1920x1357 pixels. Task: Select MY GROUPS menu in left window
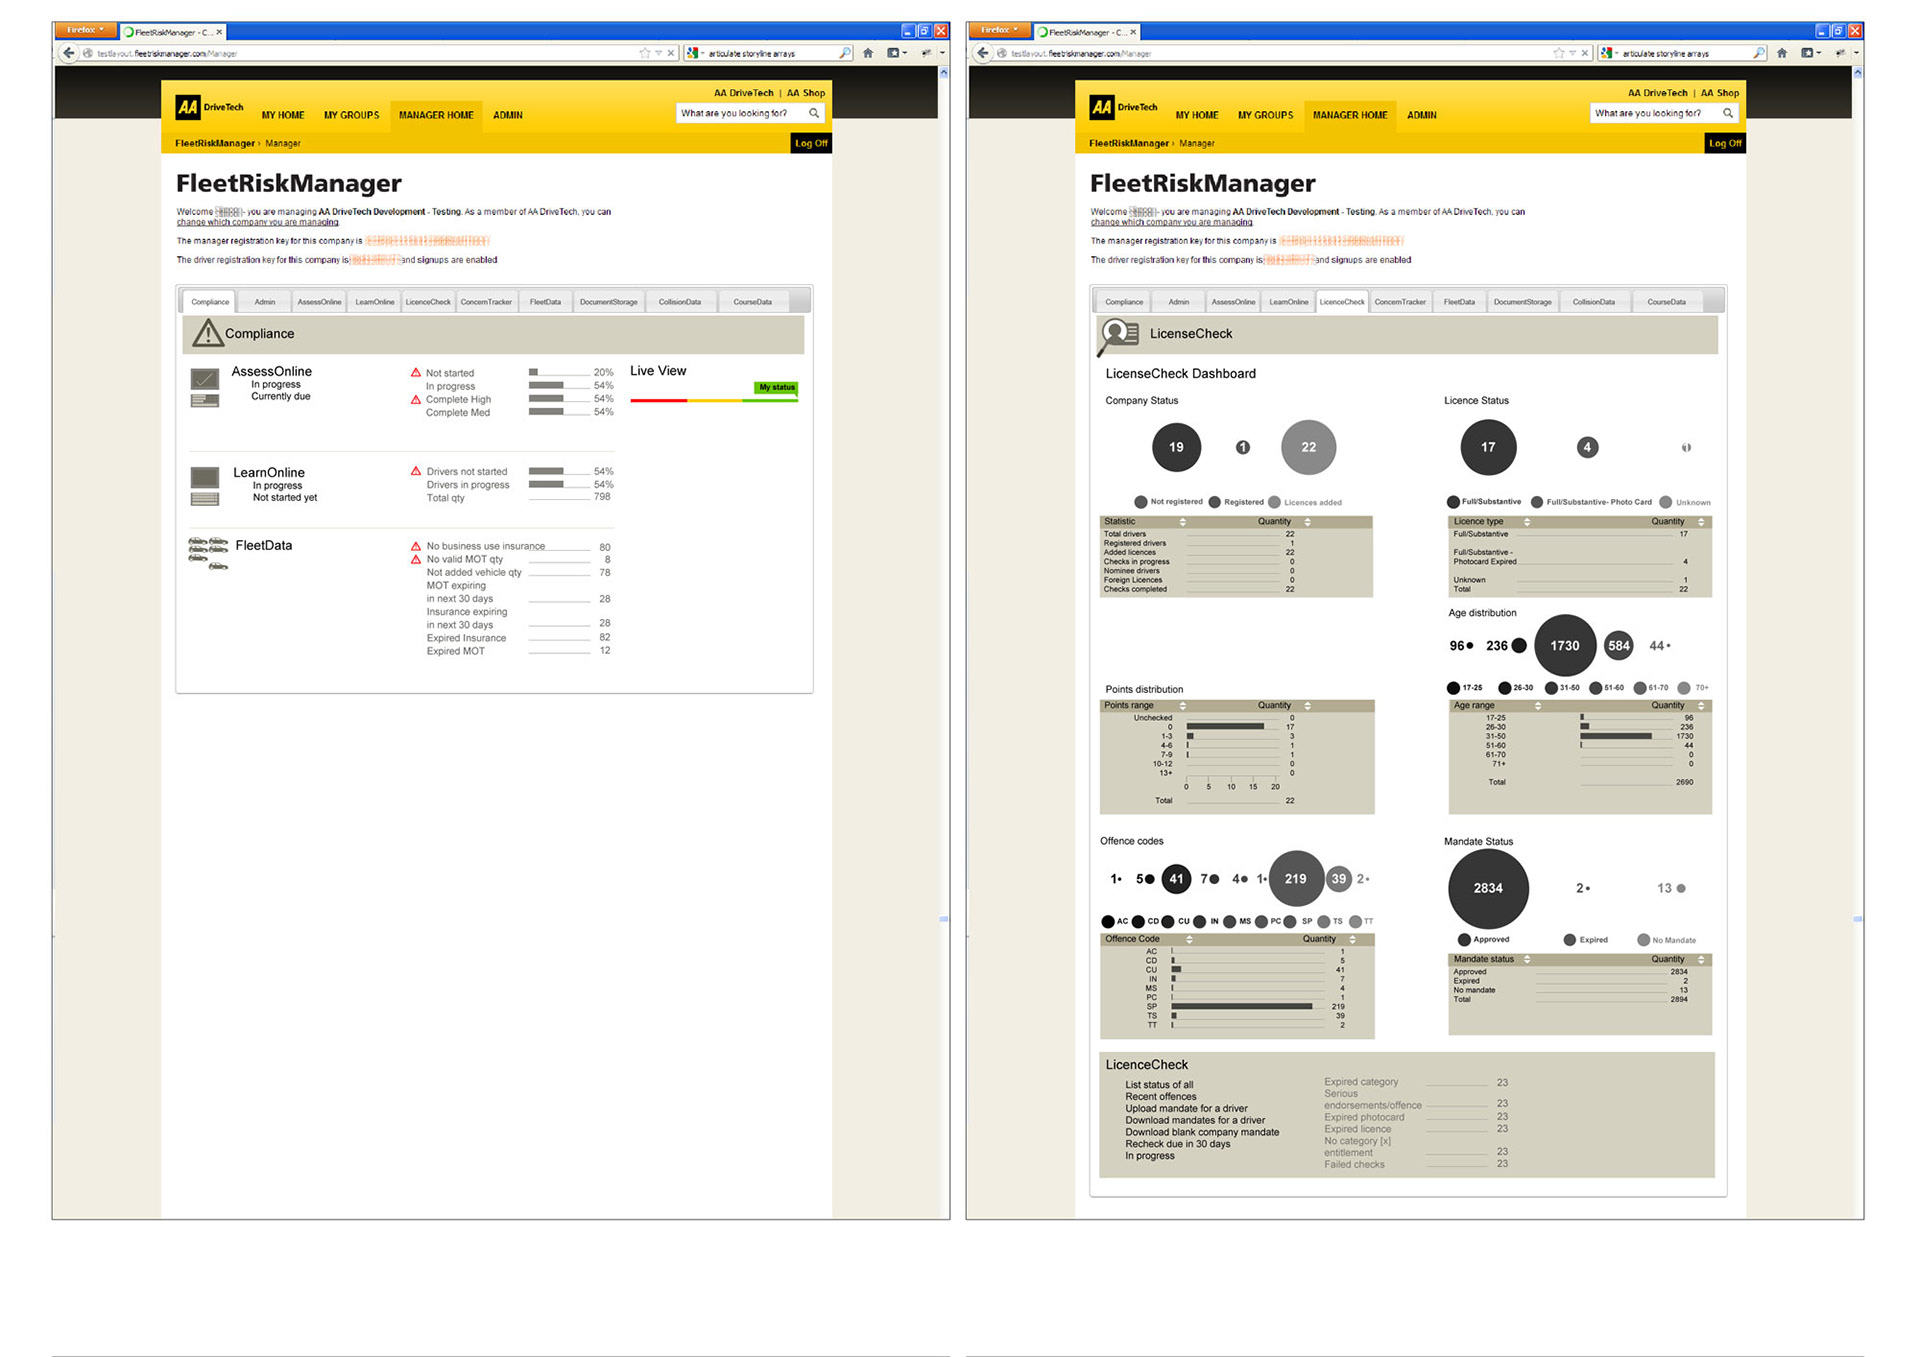click(351, 116)
